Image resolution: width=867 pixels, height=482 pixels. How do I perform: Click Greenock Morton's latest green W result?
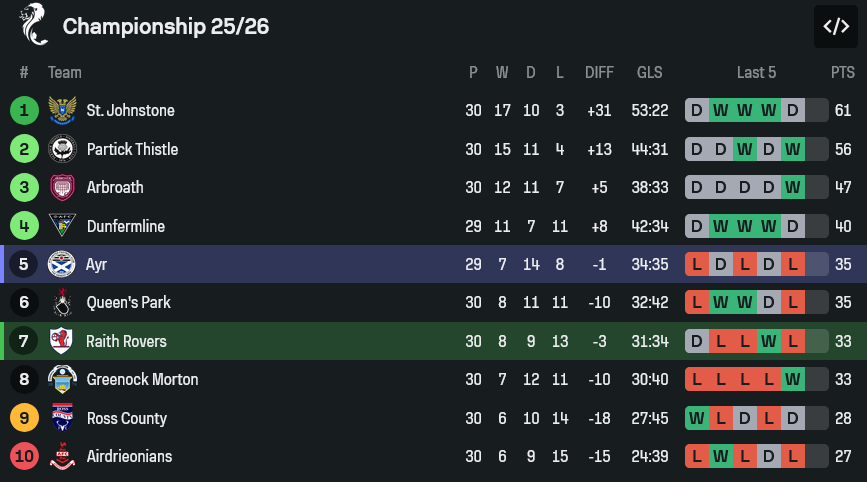793,379
